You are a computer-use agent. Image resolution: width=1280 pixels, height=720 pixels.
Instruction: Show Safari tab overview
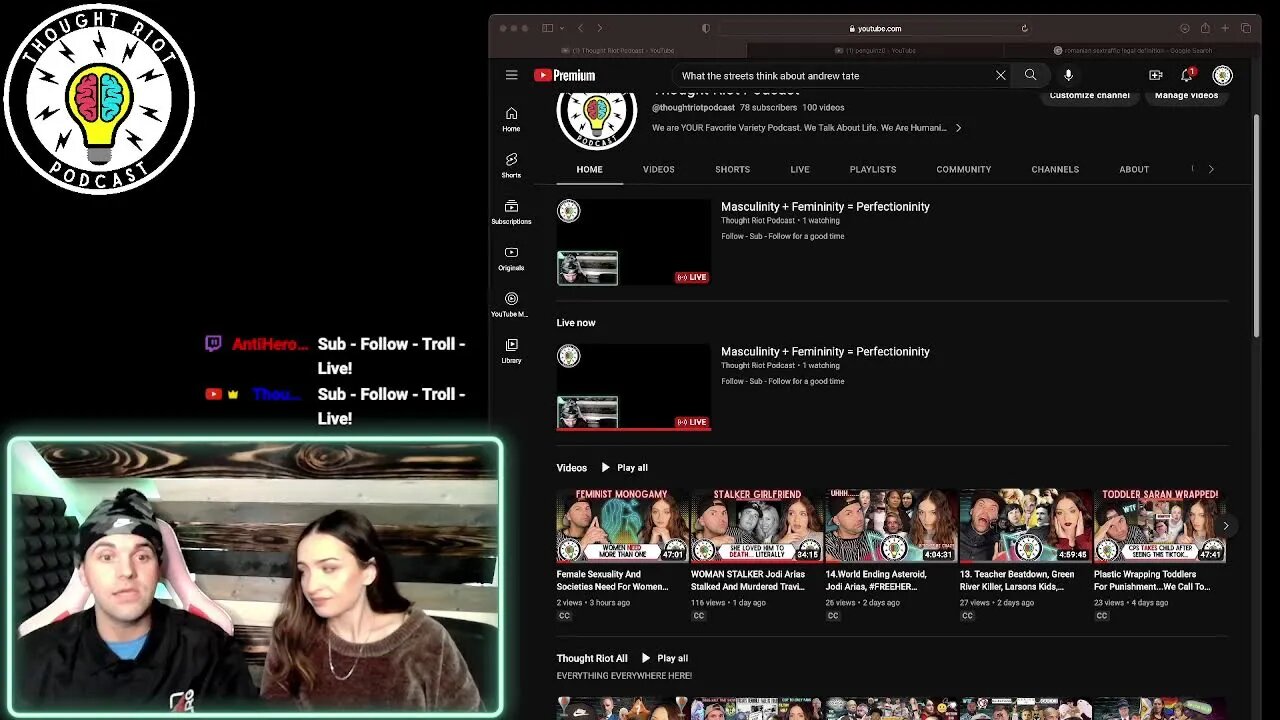coord(1245,28)
